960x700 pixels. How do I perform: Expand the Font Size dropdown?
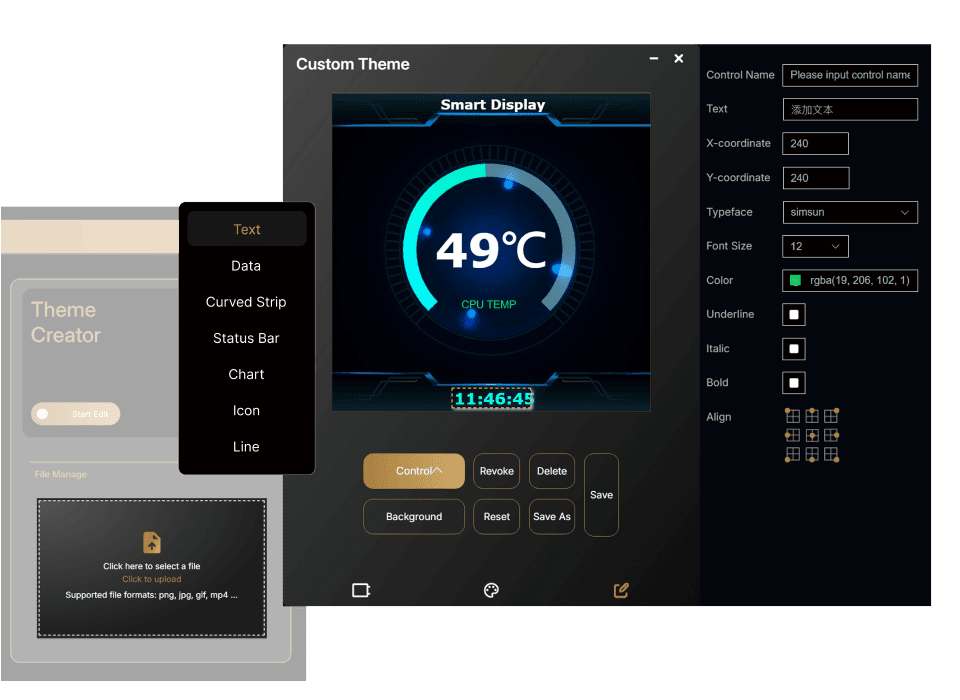coord(815,246)
